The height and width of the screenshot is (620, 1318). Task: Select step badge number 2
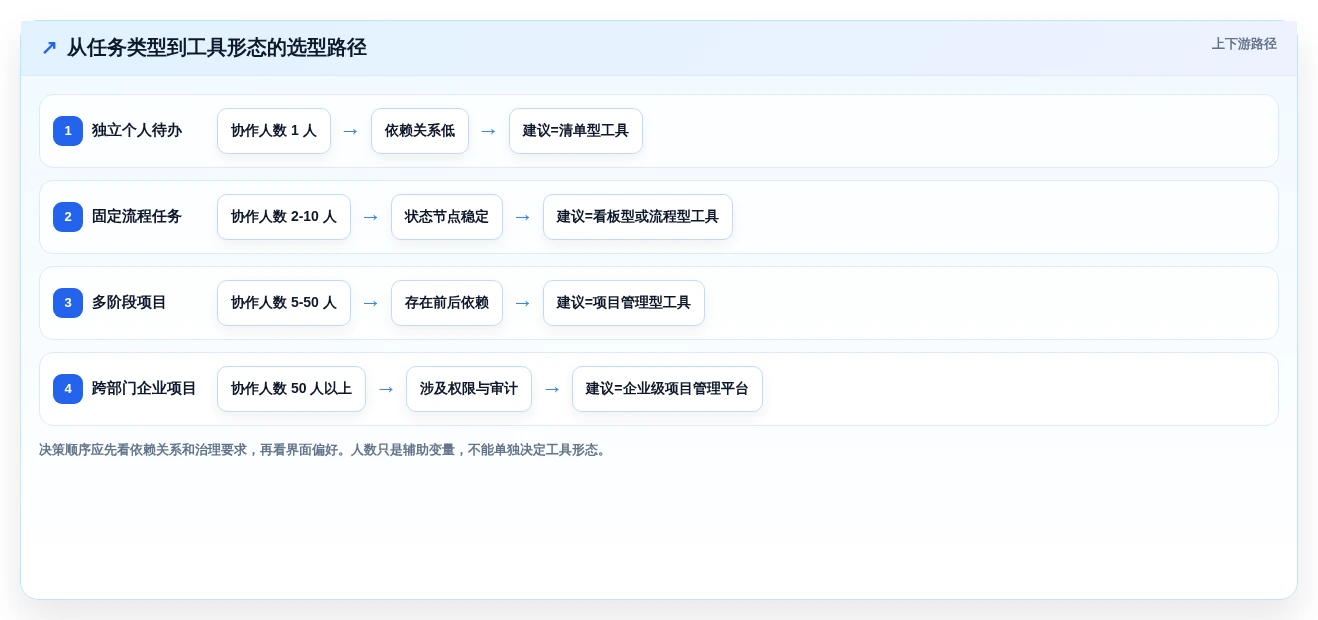pyautogui.click(x=68, y=217)
